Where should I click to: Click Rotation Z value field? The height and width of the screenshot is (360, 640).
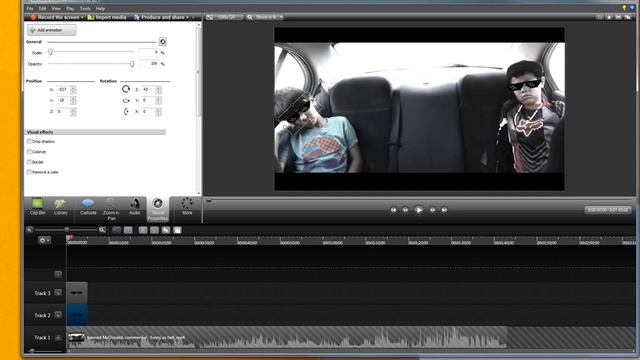tap(148, 89)
